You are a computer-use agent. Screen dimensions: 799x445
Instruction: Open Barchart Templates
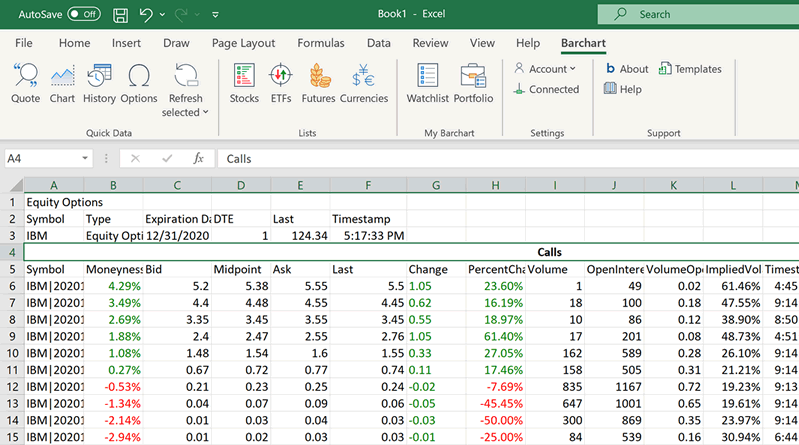click(690, 69)
